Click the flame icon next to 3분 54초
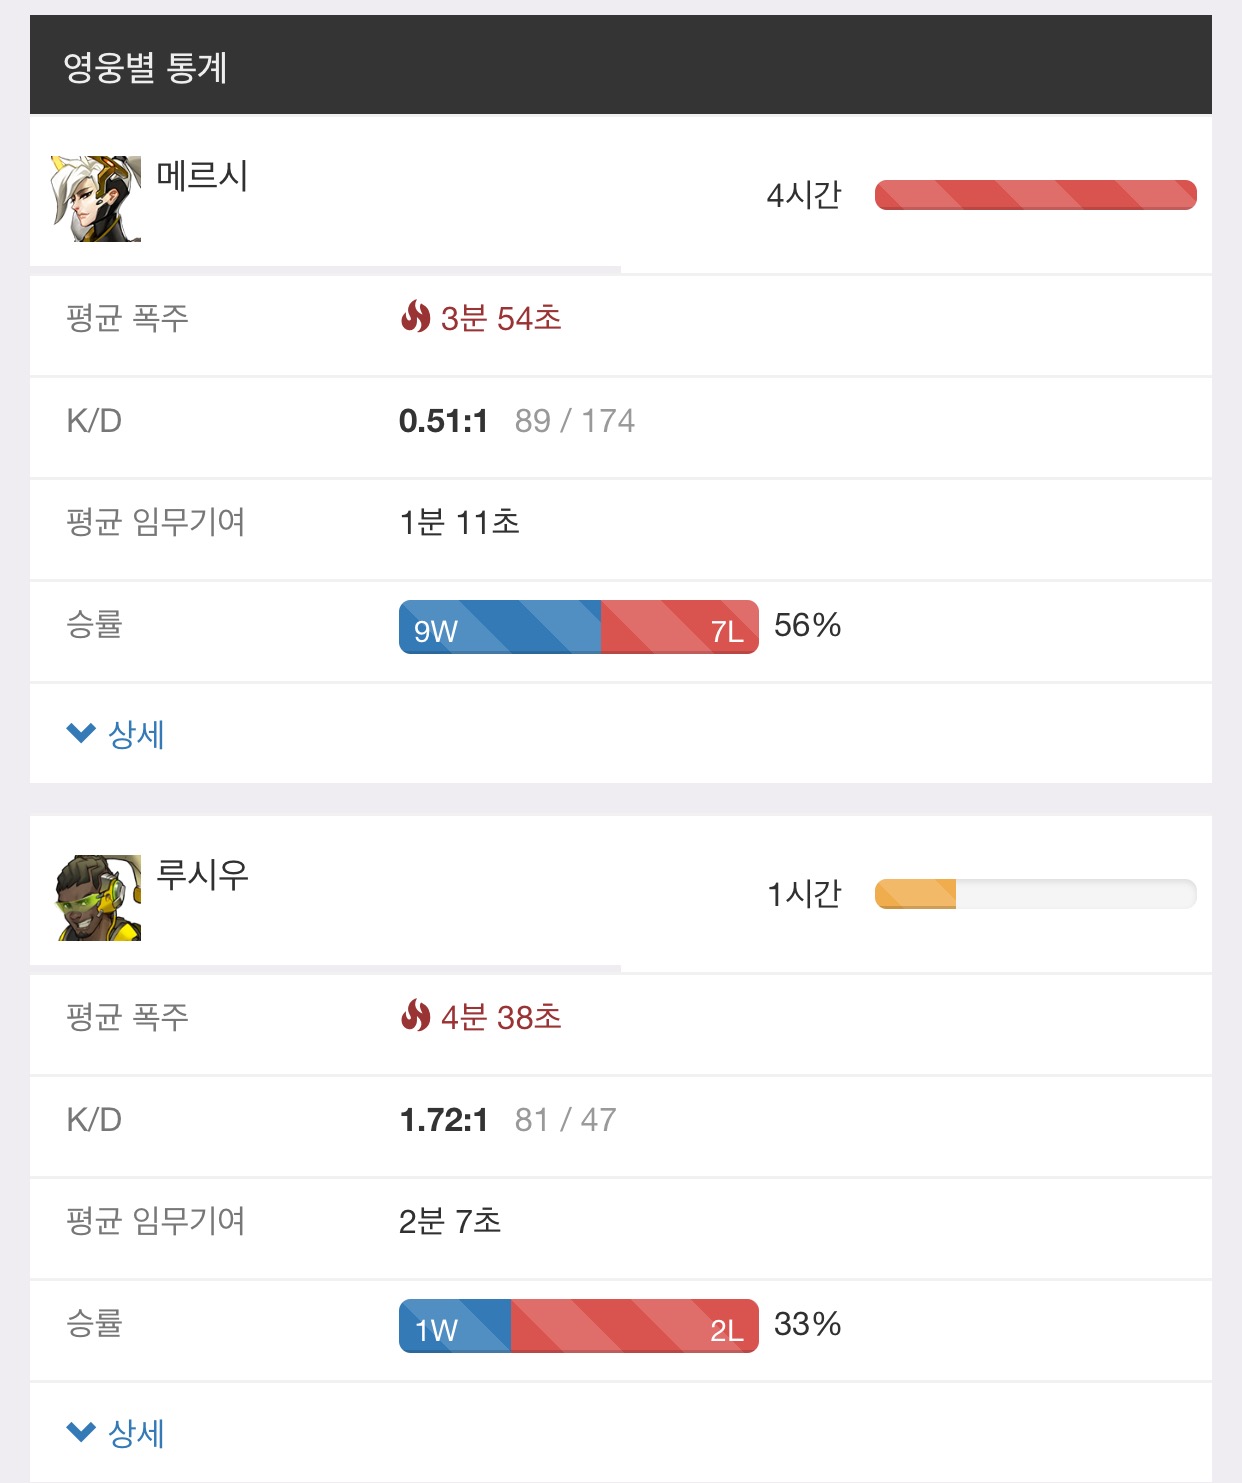This screenshot has width=1242, height=1483. (415, 317)
